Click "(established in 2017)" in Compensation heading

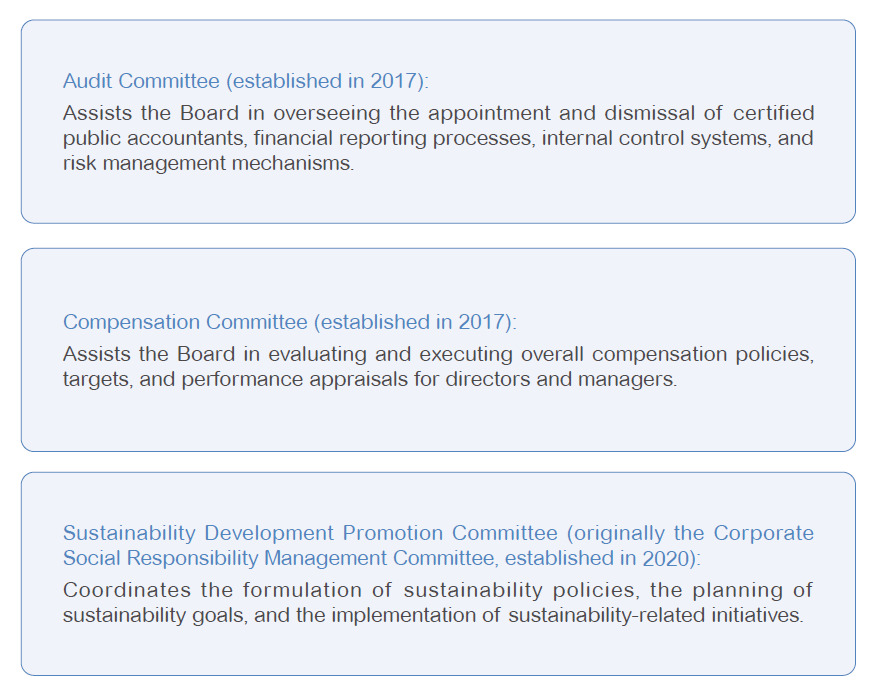pos(414,322)
